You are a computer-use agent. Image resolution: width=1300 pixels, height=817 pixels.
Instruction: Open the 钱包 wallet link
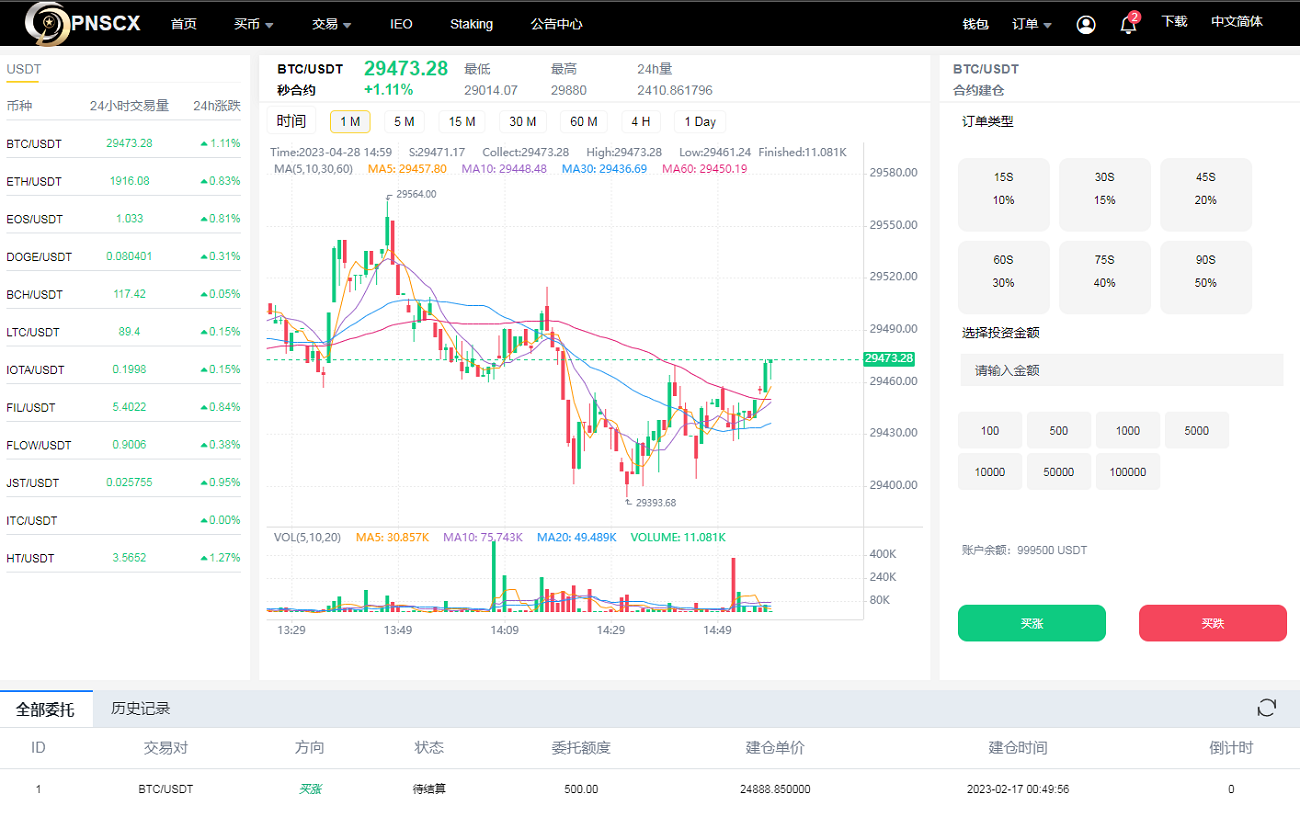click(975, 23)
